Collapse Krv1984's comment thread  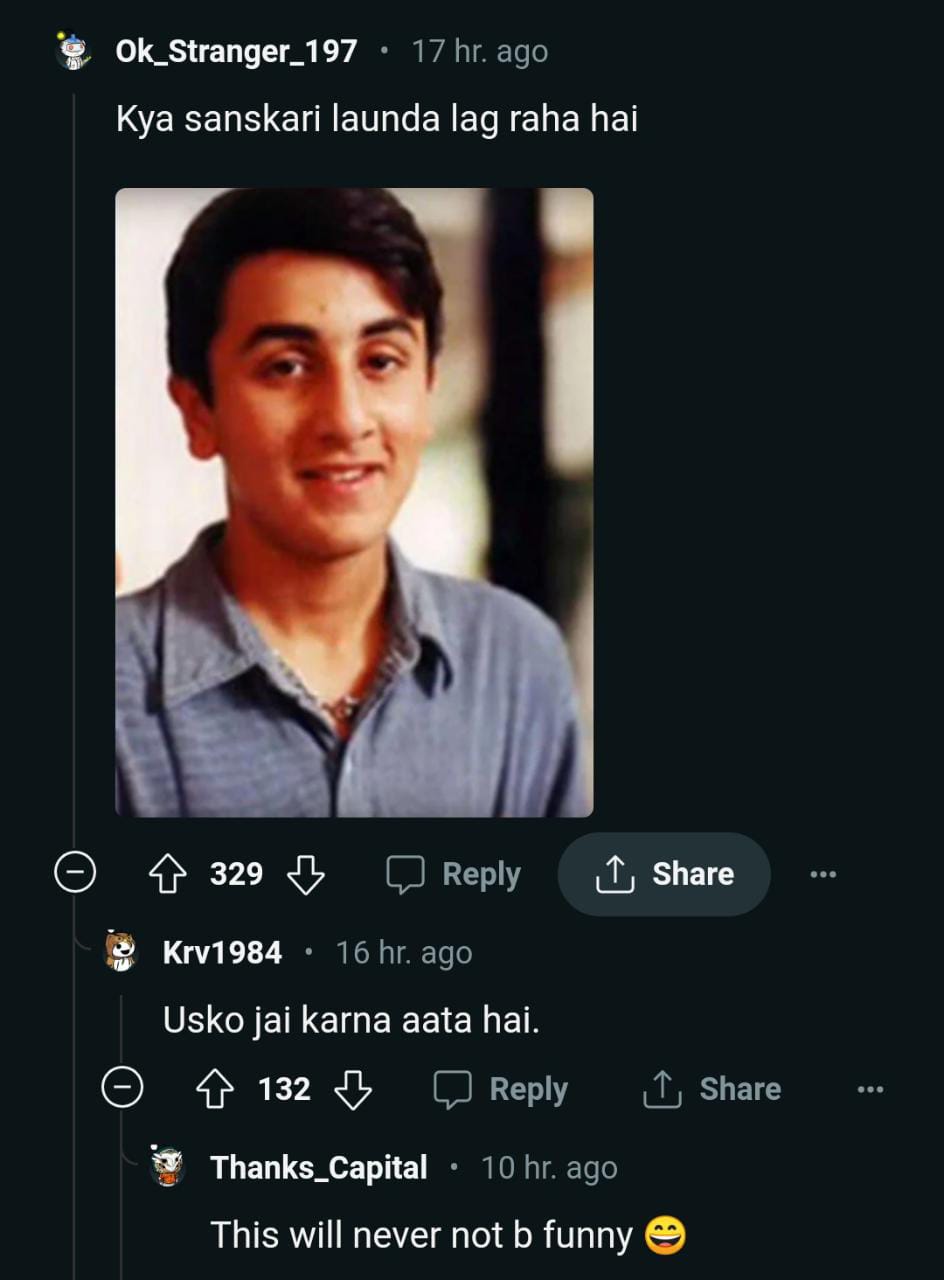(122, 1089)
